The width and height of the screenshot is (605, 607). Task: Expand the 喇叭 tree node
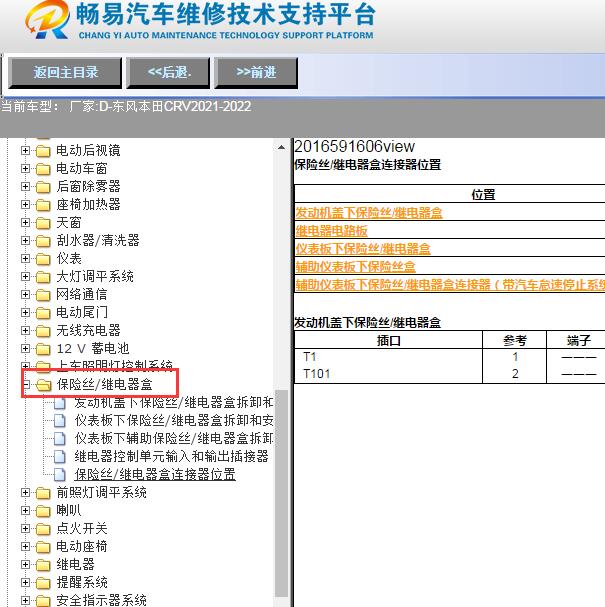25,511
